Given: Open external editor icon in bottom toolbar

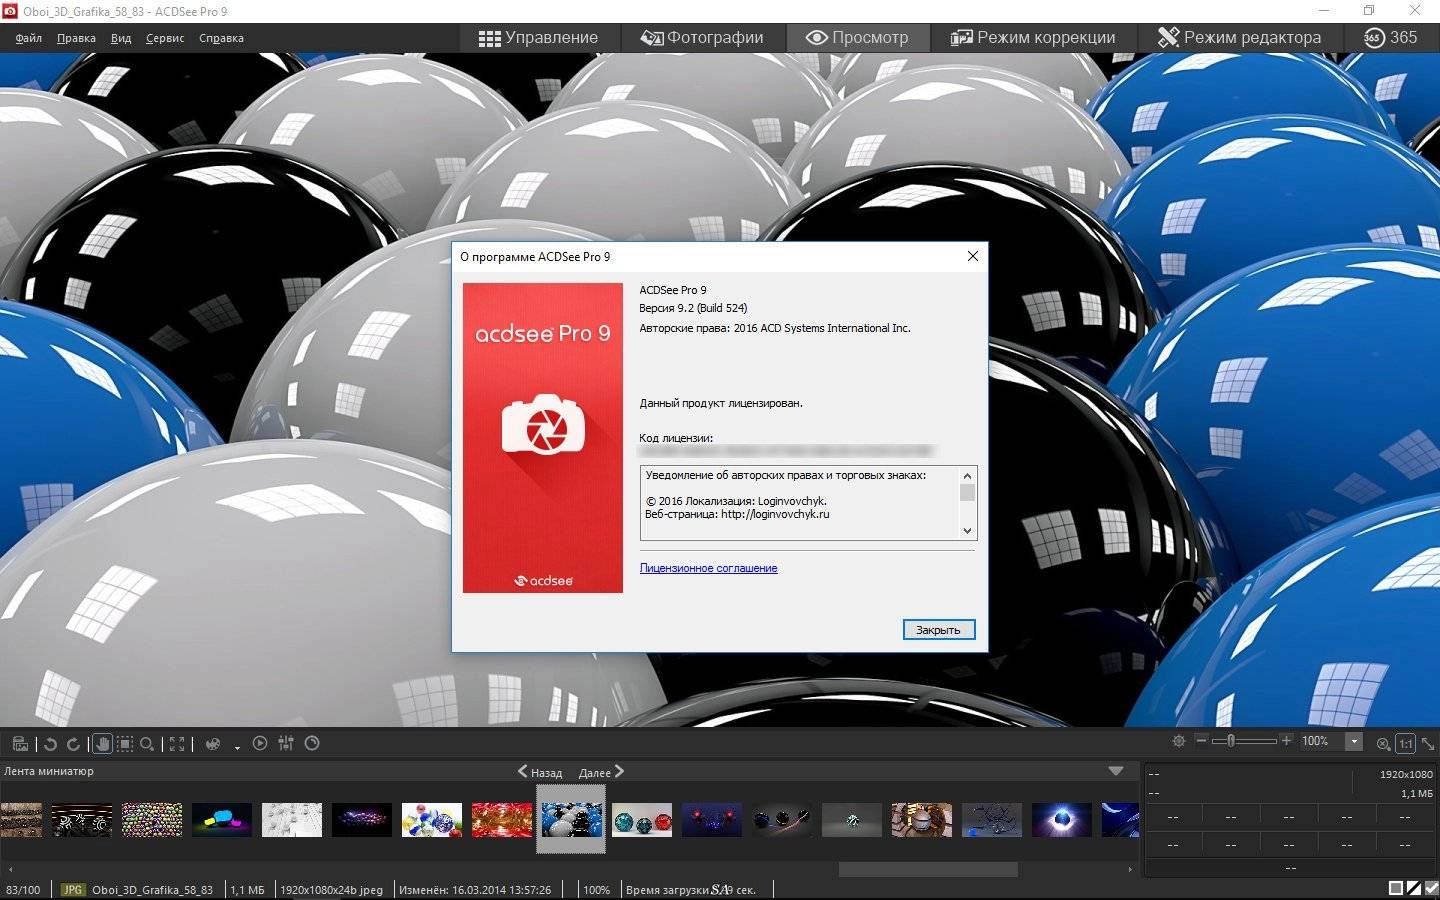Looking at the screenshot, I should (x=20, y=743).
